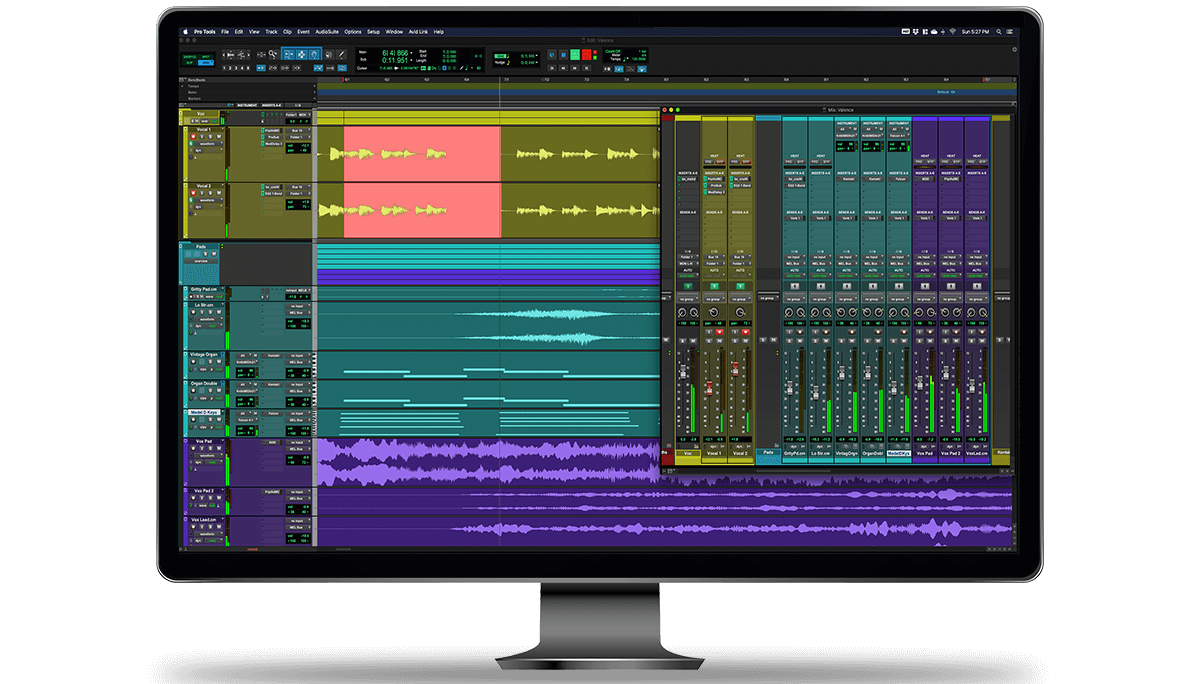Viewport: 1200px width, 684px height.
Task: Open the AudioSuite menu
Action: [327, 32]
